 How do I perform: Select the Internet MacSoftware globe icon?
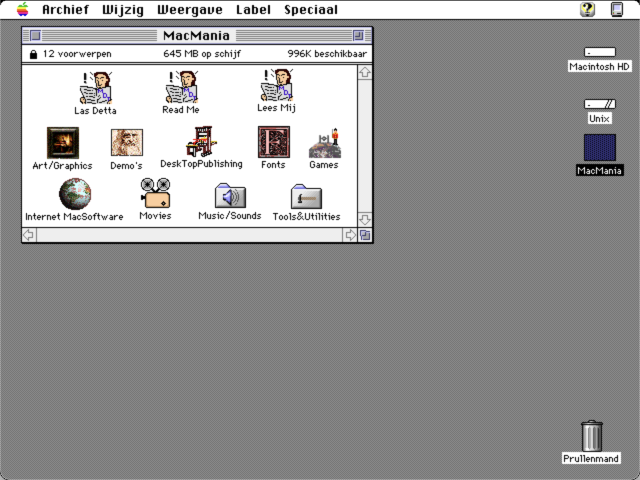[75, 194]
